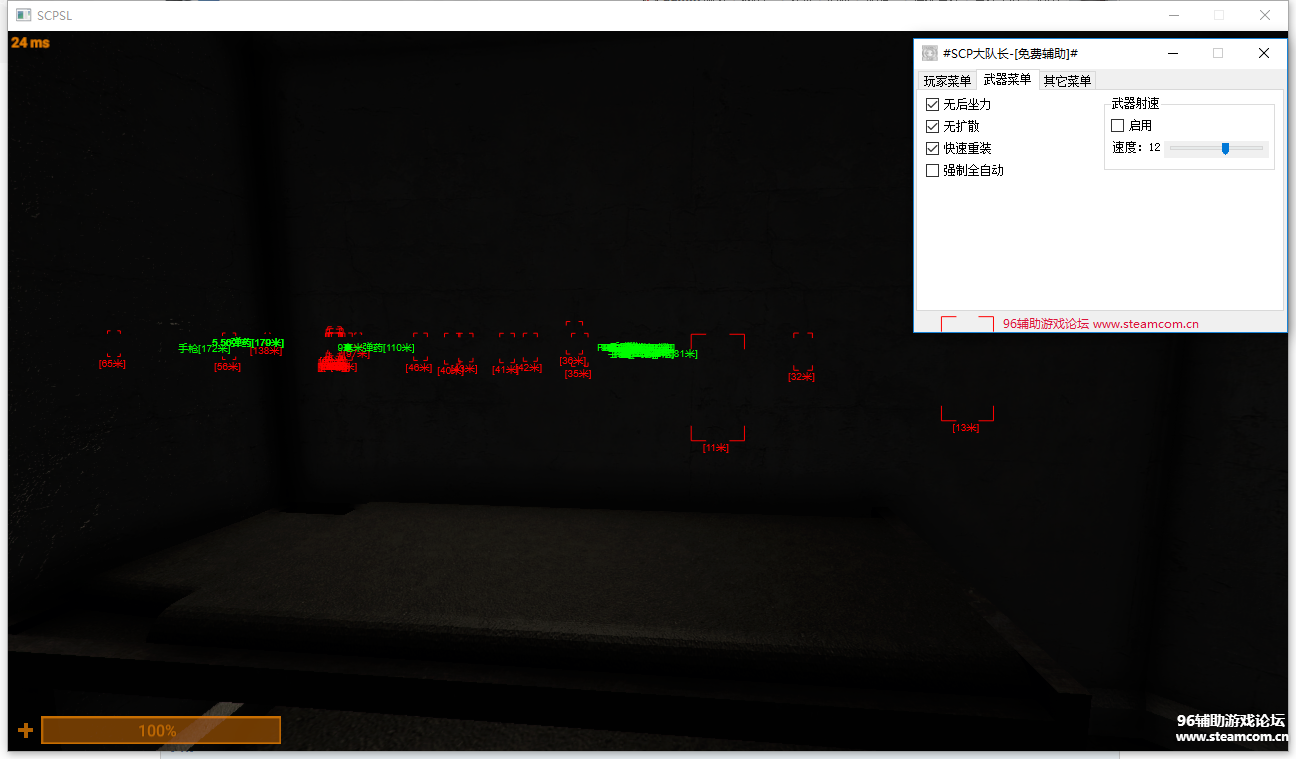Uncheck the 无扩散 option
1296x759 pixels.
[932, 127]
